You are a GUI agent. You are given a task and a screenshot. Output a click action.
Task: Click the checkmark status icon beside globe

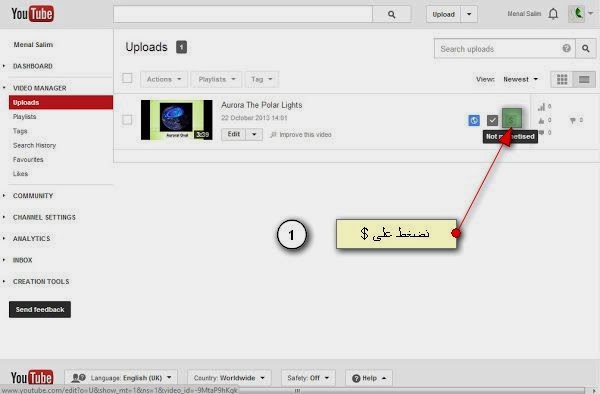492,120
